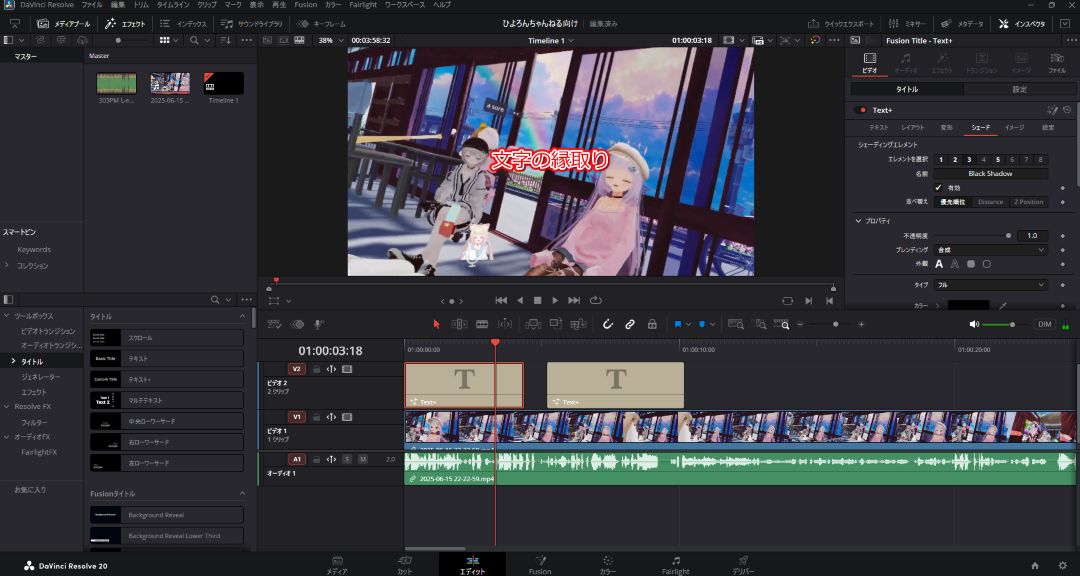Image resolution: width=1080 pixels, height=576 pixels.
Task: Pick color with the eyedropper in Inspector
Action: pyautogui.click(x=1001, y=305)
